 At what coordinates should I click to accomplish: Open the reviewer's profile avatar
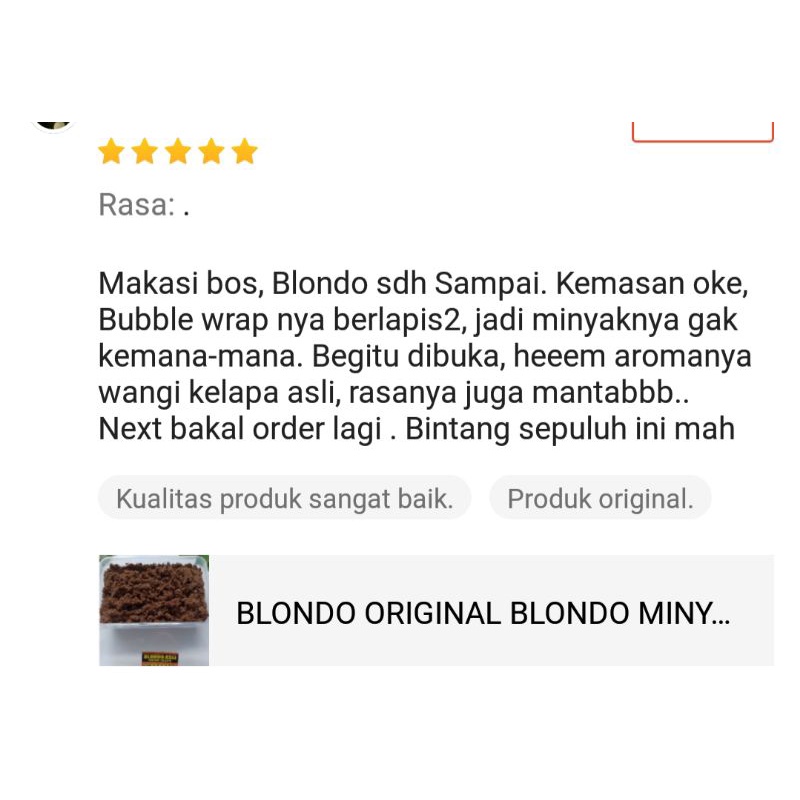53,126
